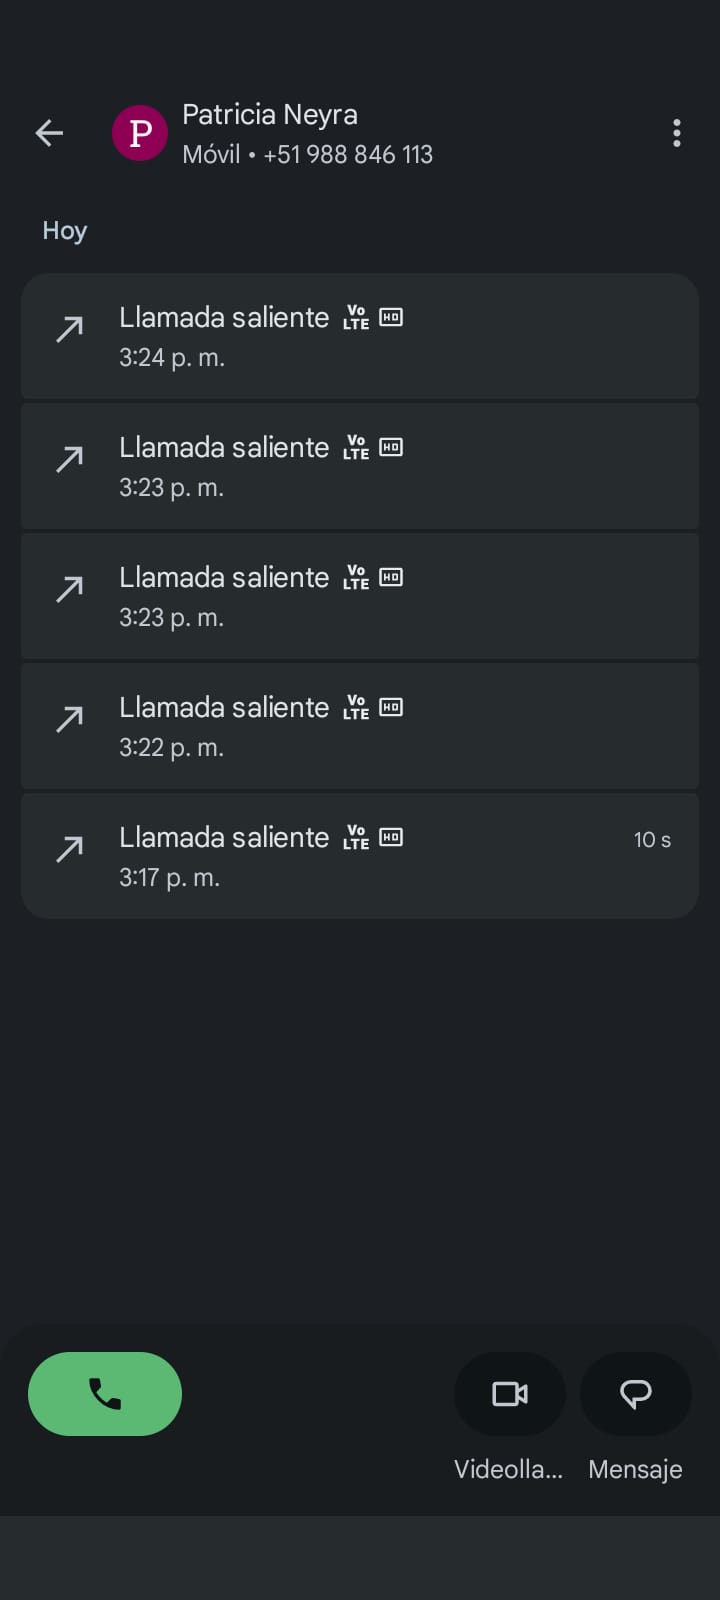This screenshot has width=720, height=1600.
Task: Tap the 10 s call duration
Action: tap(652, 840)
